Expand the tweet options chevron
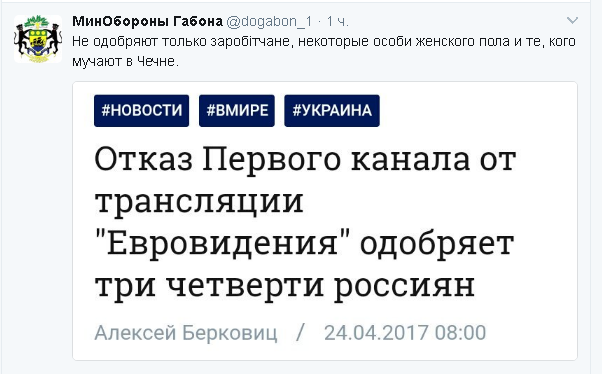 point(572,20)
